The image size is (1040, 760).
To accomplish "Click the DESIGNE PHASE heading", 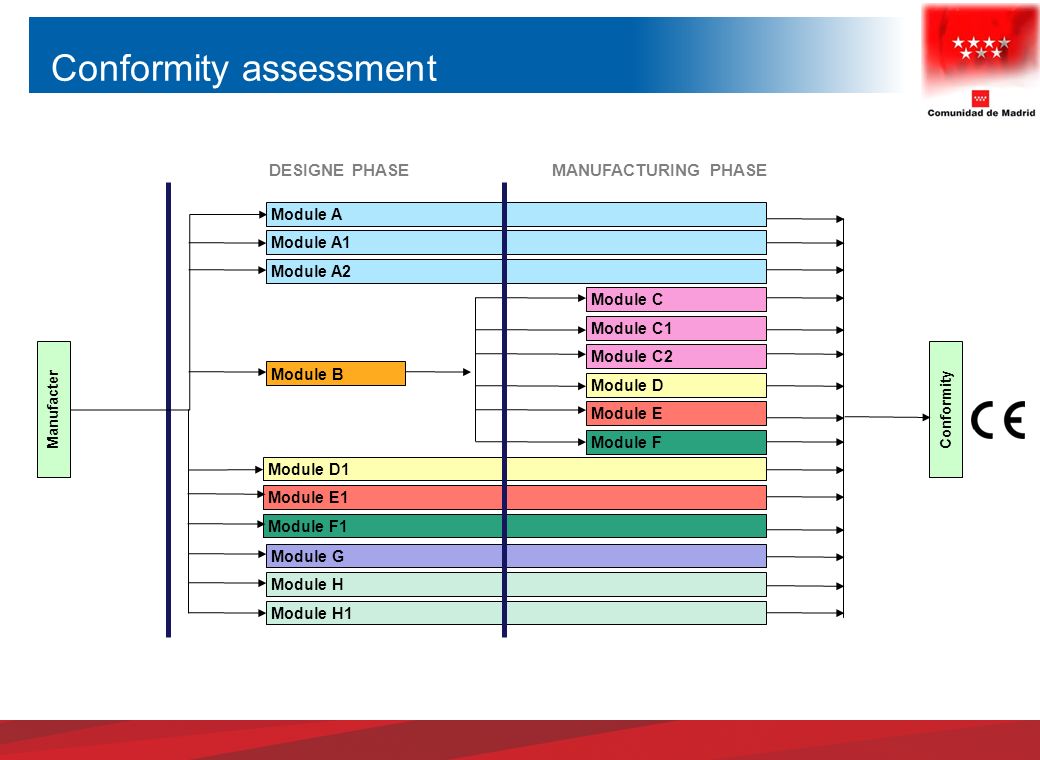I will click(339, 170).
